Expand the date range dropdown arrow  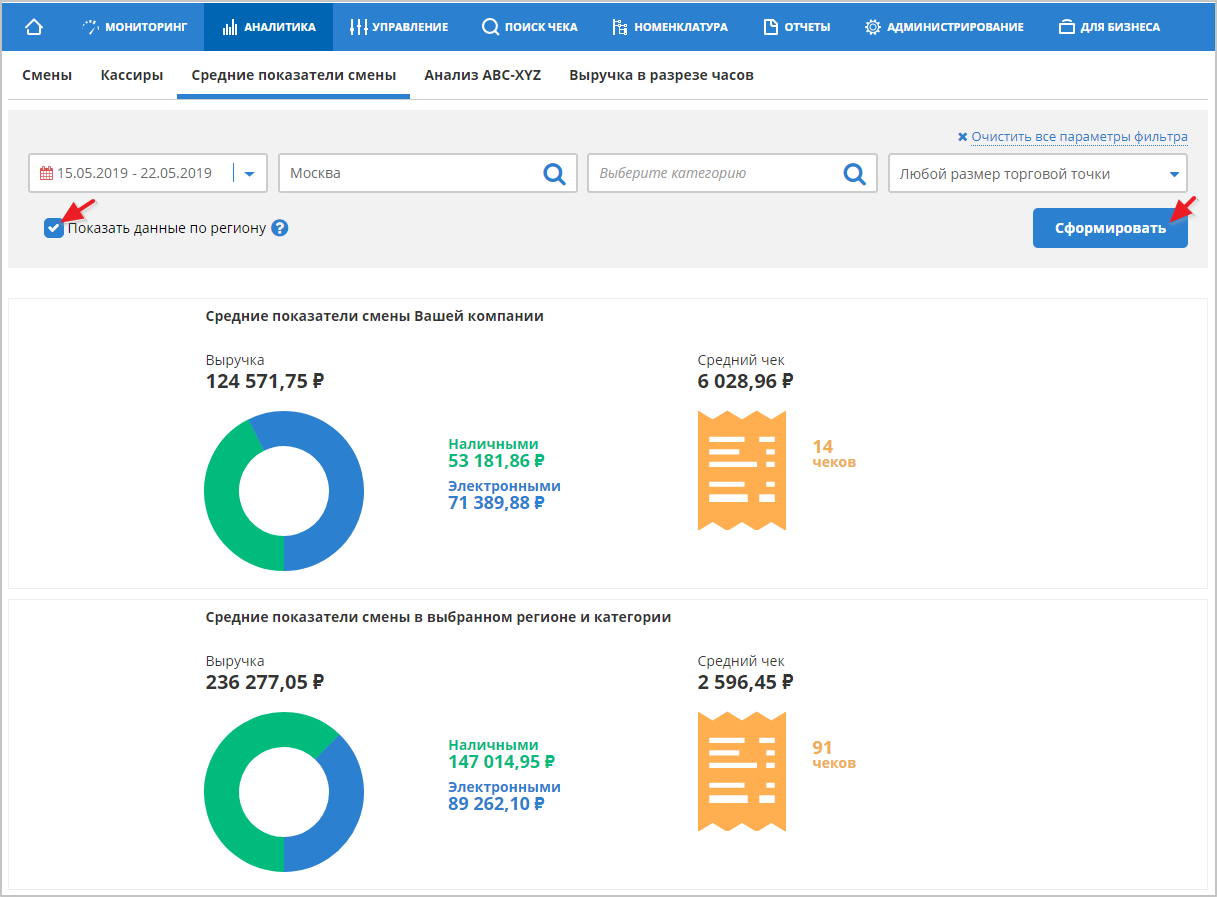[250, 174]
